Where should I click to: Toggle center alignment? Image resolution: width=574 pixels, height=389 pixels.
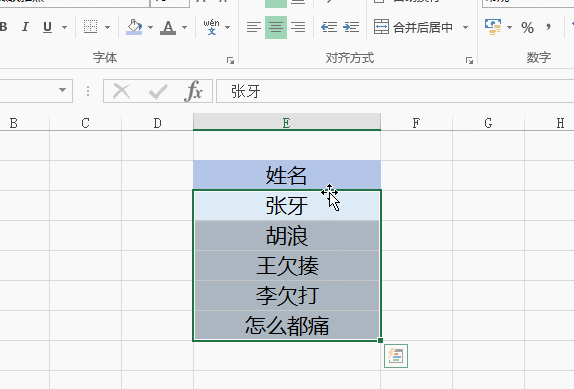[276, 27]
